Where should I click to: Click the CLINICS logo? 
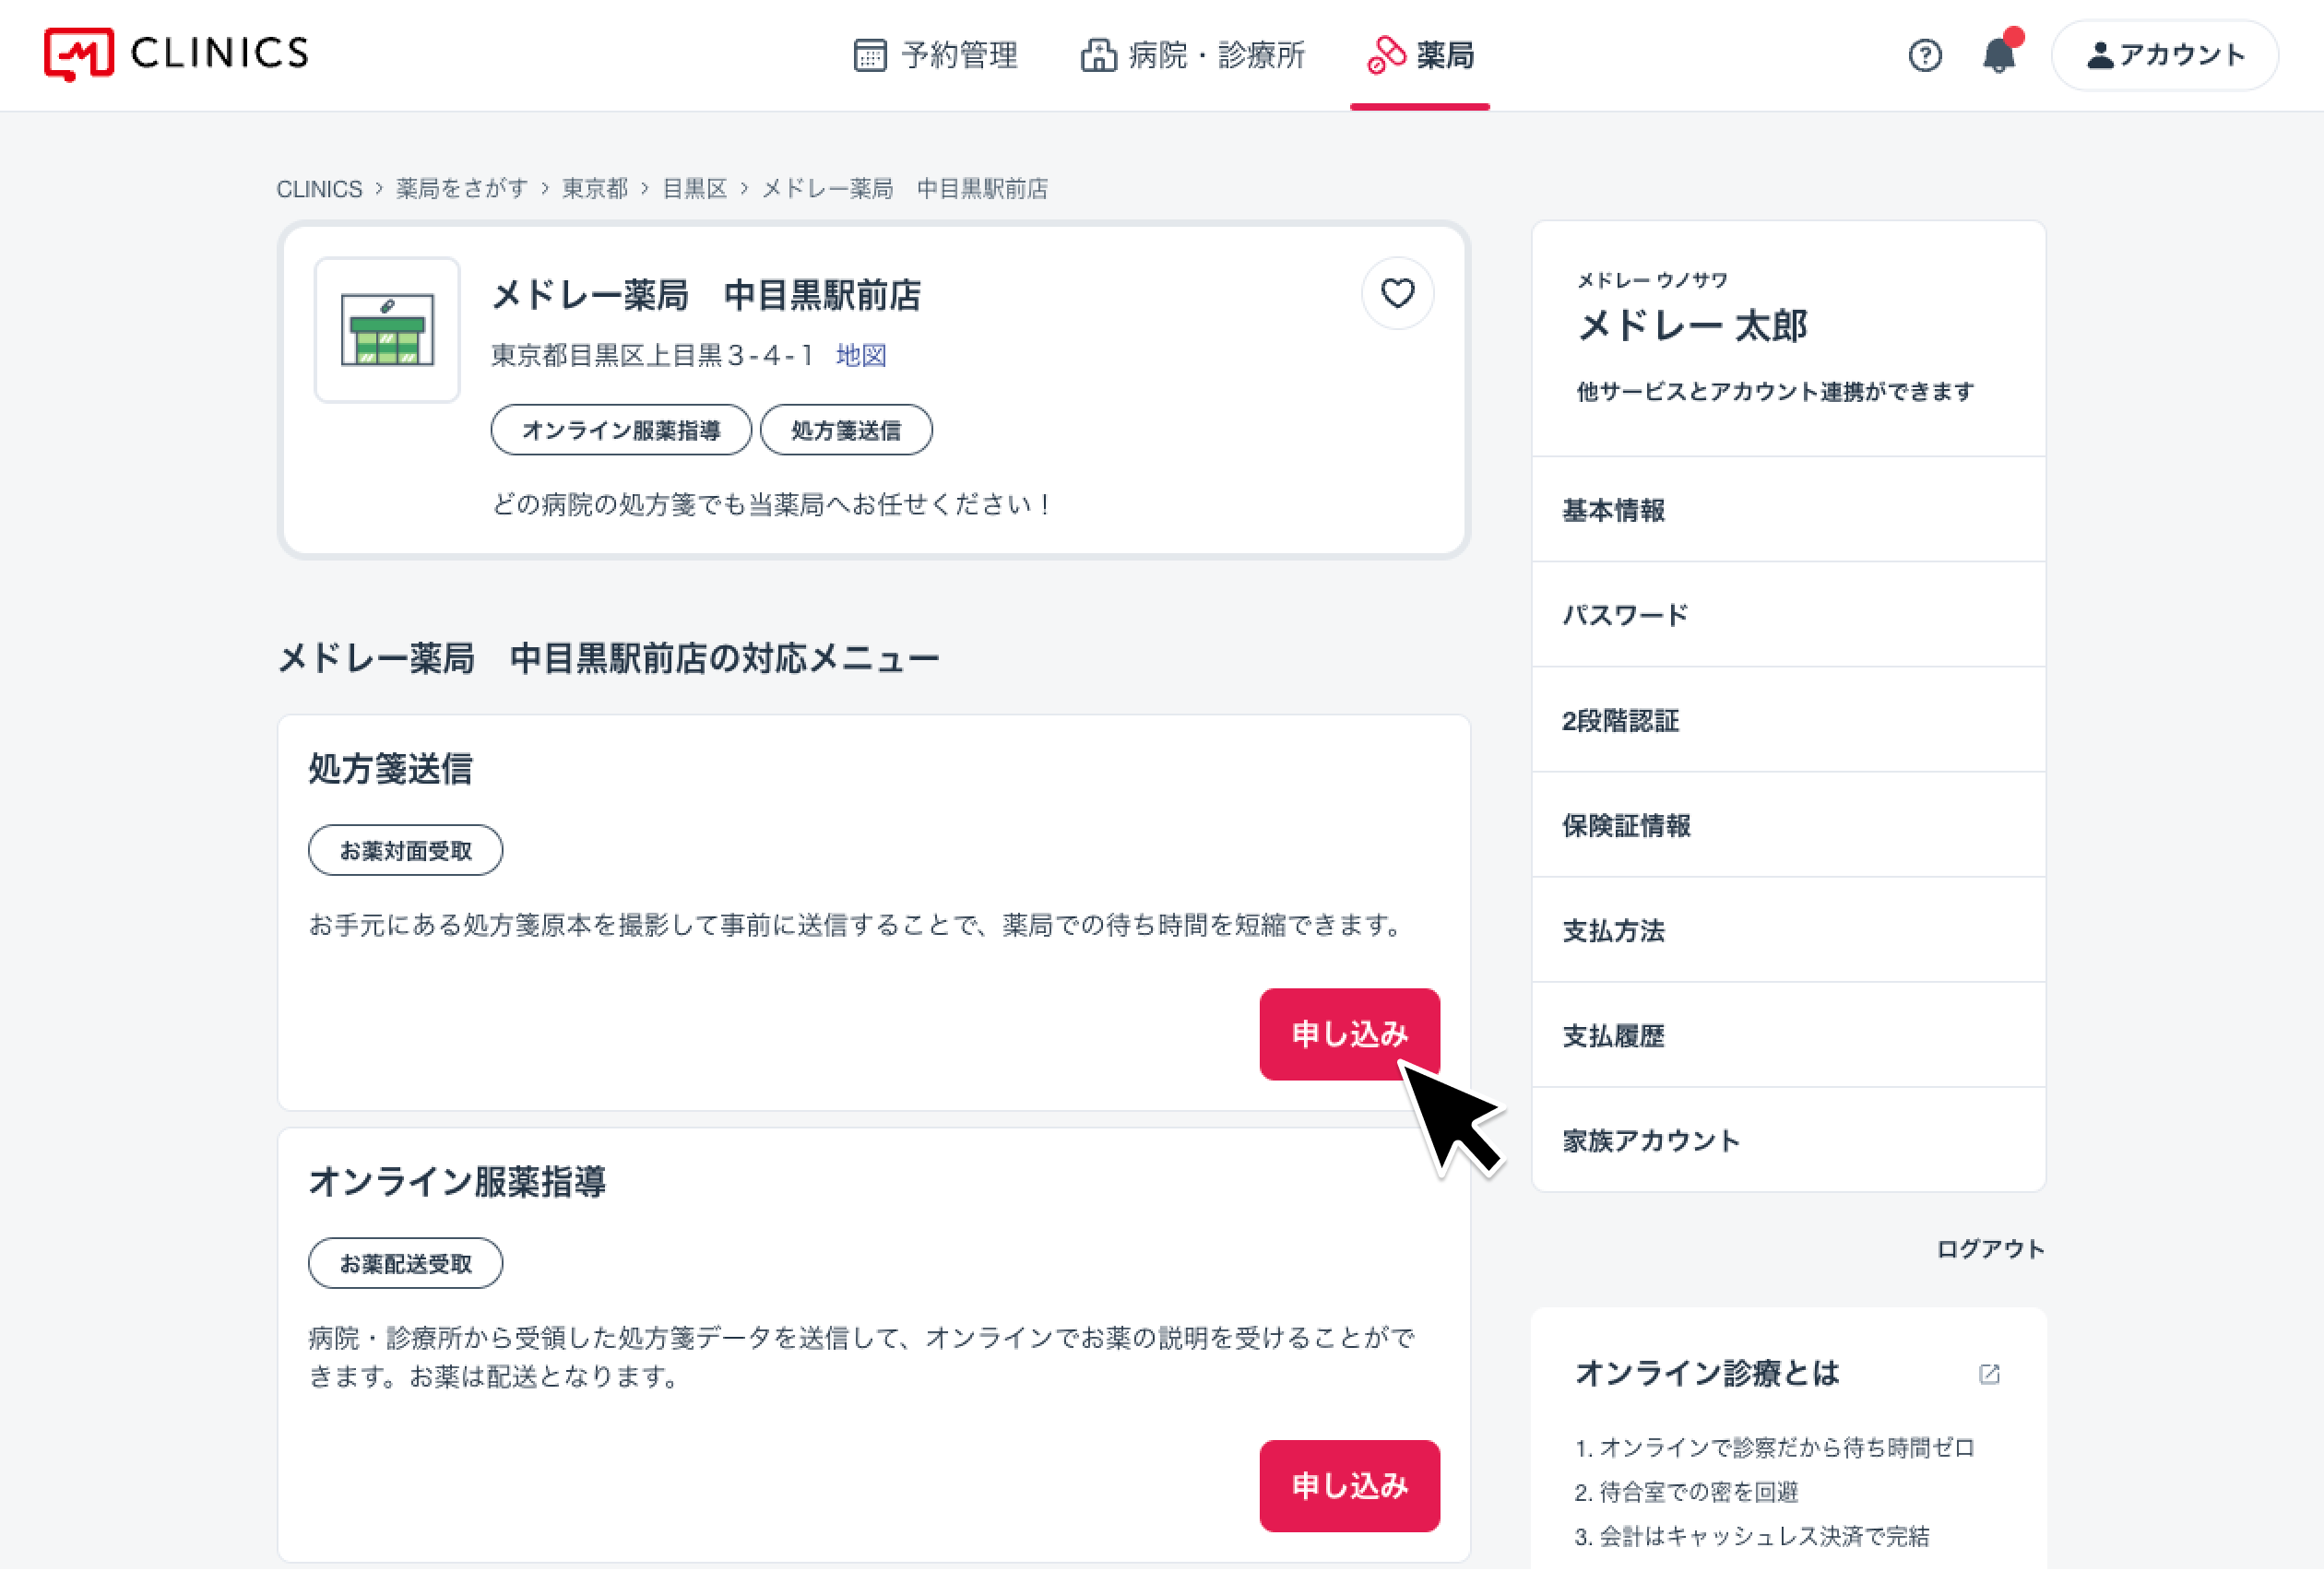coord(177,54)
